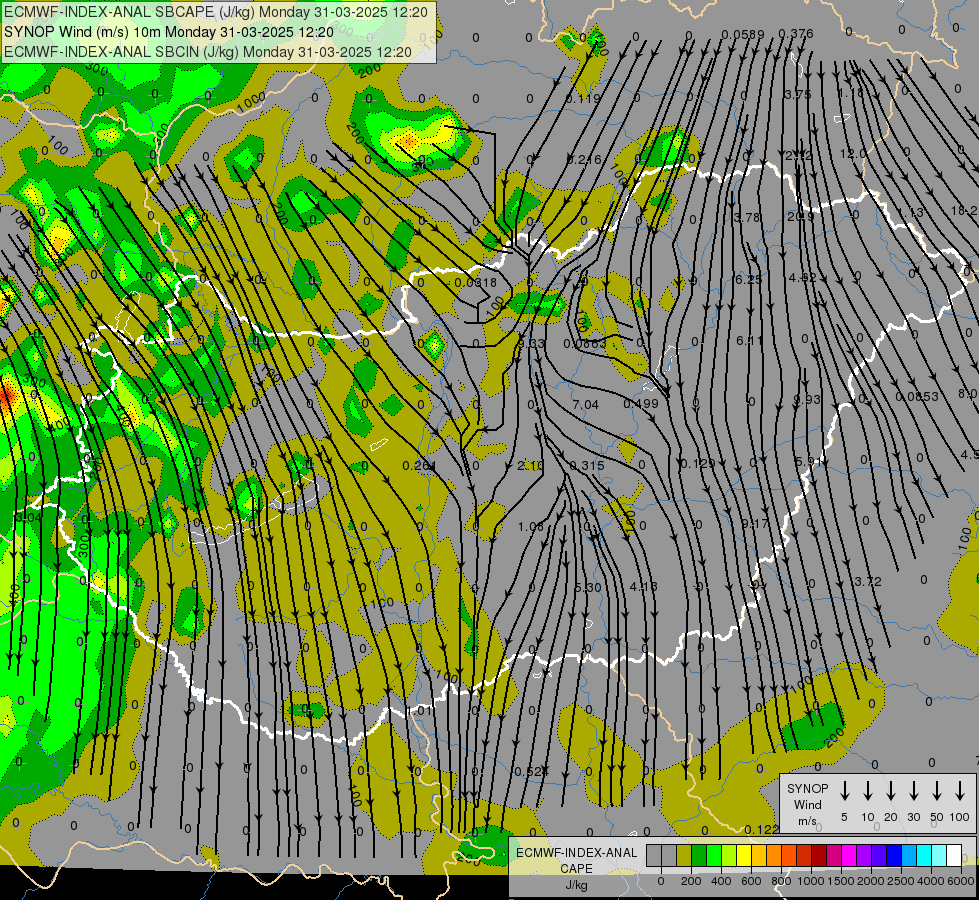
Task: Pick the pure blue CAPE legend swatch
Action: coord(895,855)
